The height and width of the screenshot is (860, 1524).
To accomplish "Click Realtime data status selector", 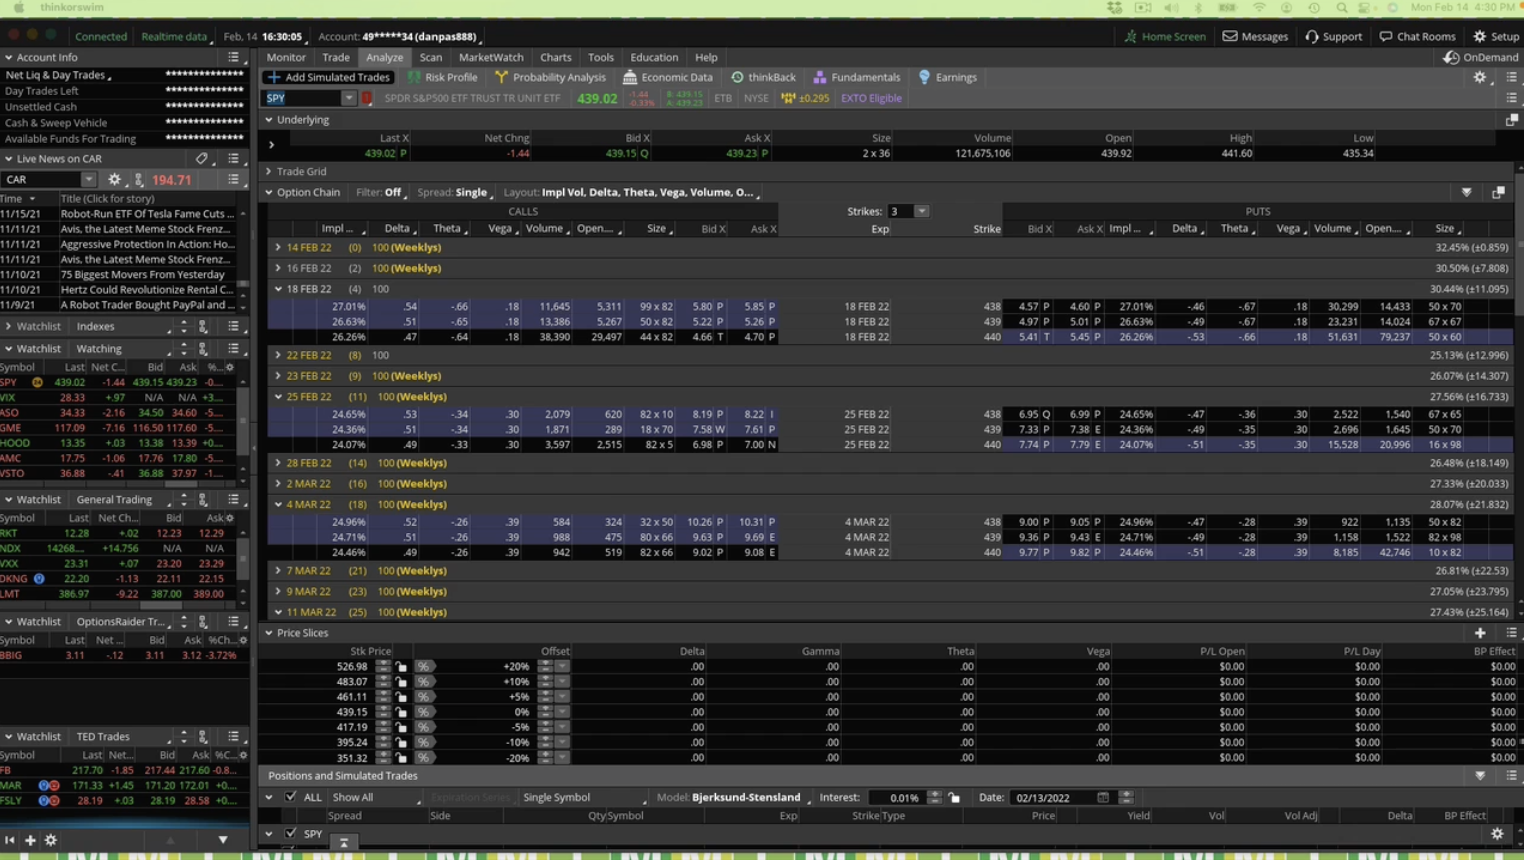I will pyautogui.click(x=176, y=36).
